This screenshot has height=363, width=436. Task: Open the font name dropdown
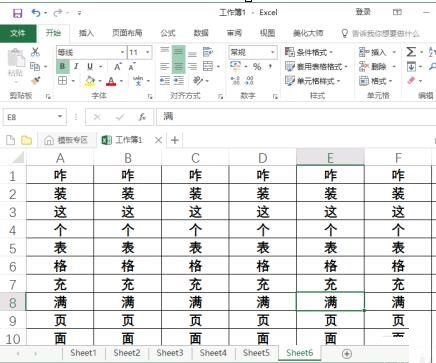[x=122, y=52]
